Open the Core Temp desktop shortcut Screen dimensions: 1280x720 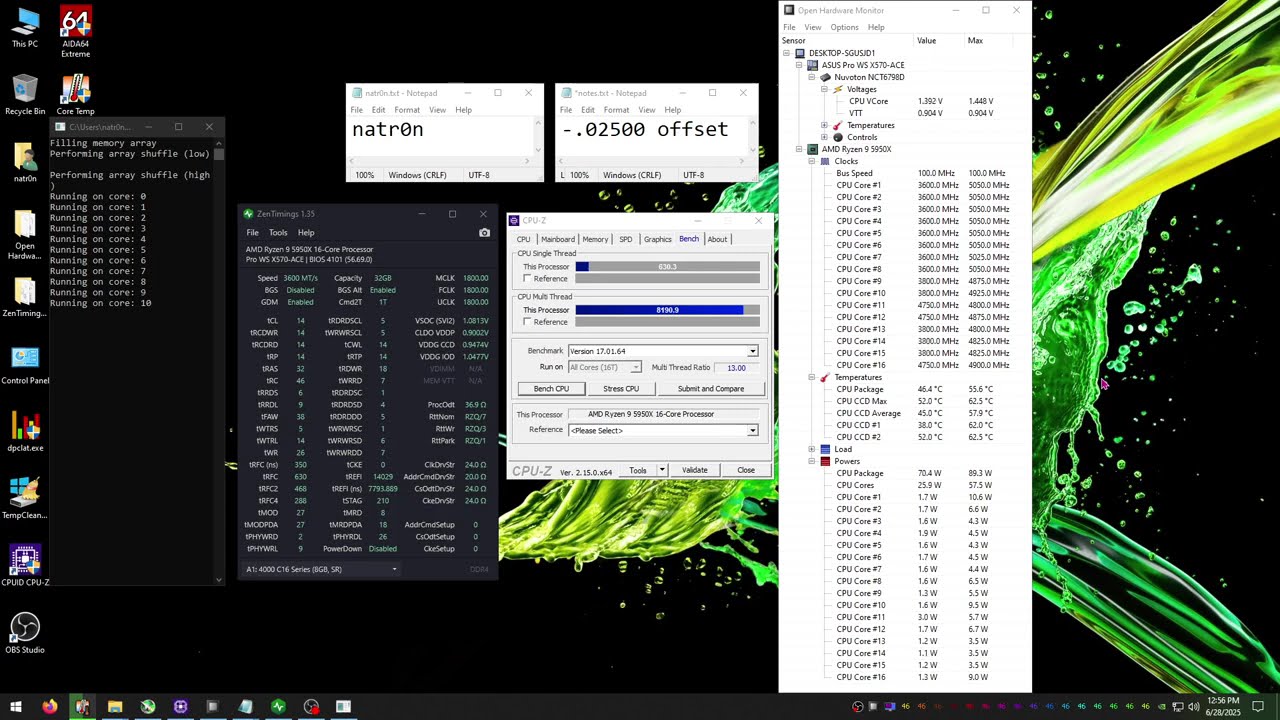[x=75, y=95]
